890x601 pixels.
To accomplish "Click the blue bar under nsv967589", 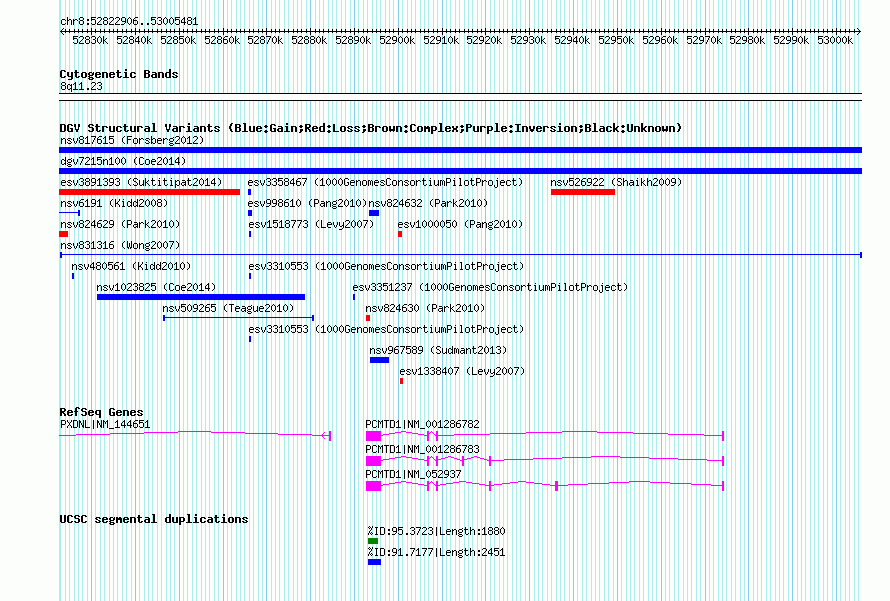I will [x=379, y=360].
